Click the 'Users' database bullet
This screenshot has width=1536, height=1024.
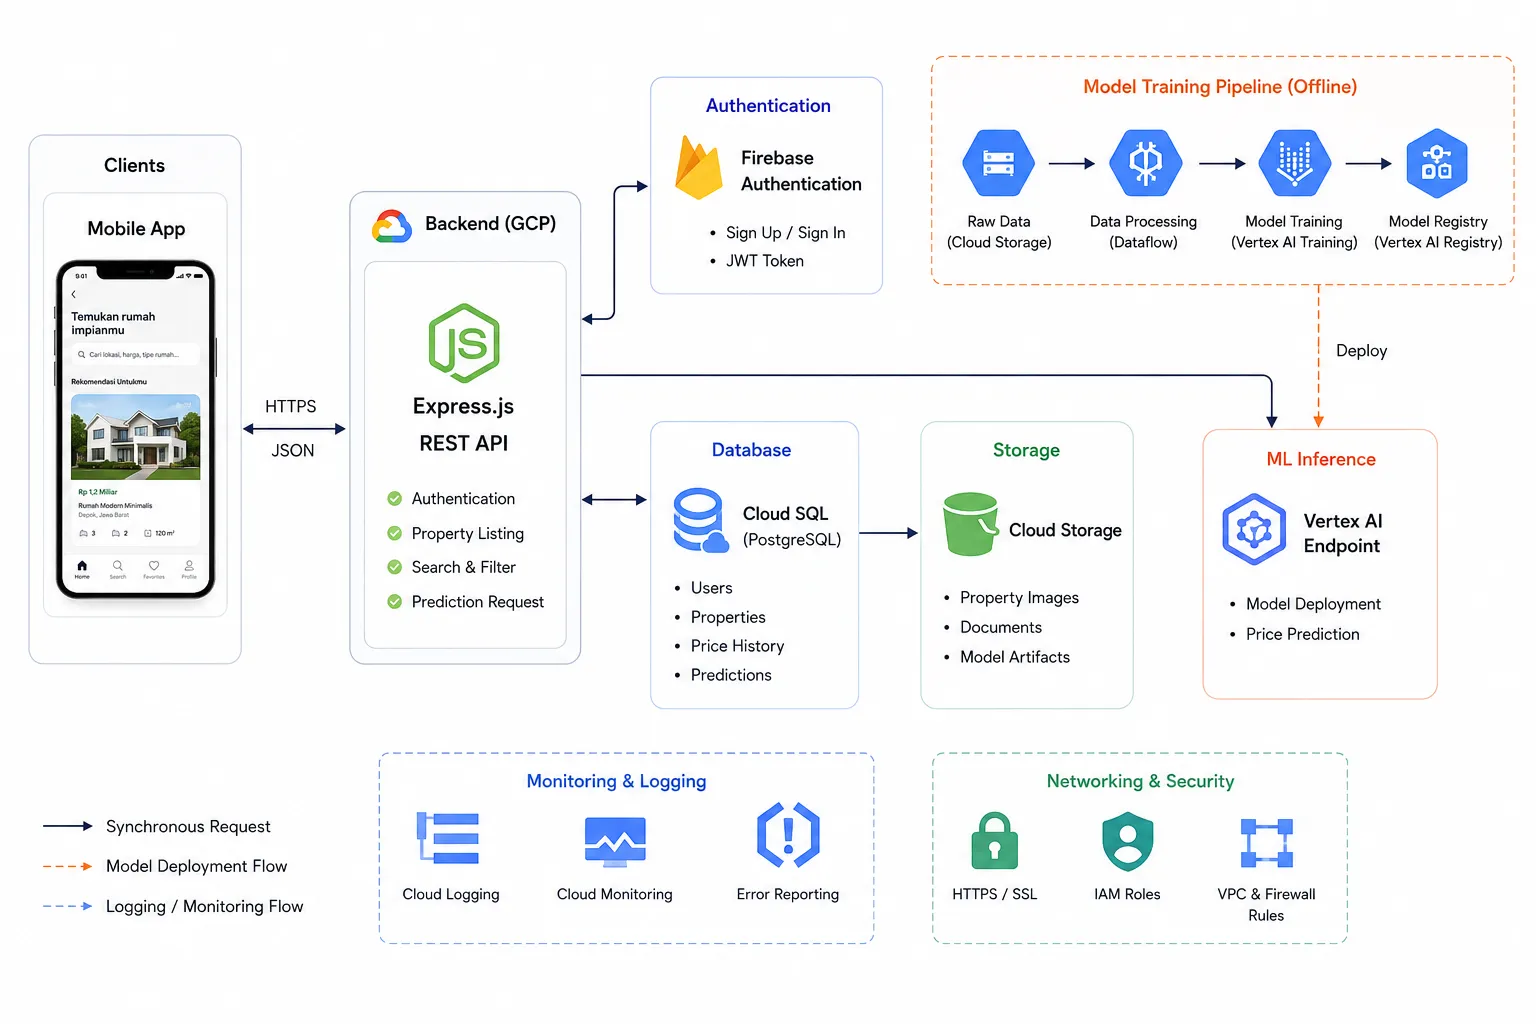tap(711, 588)
